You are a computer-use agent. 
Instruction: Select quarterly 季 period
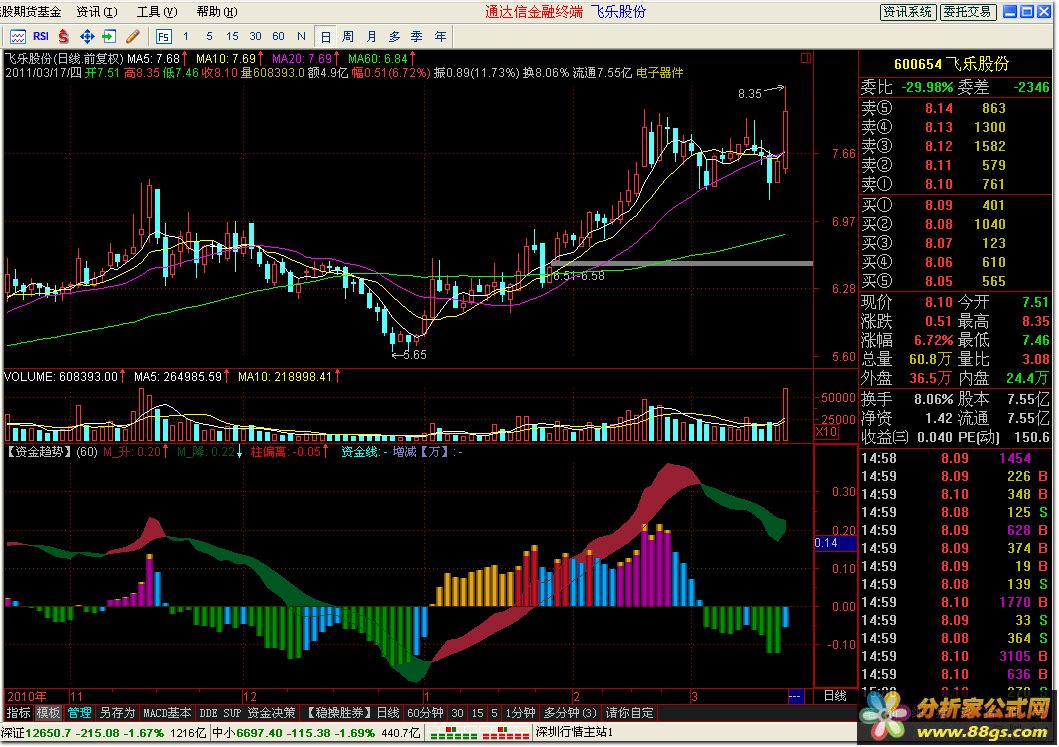point(417,36)
